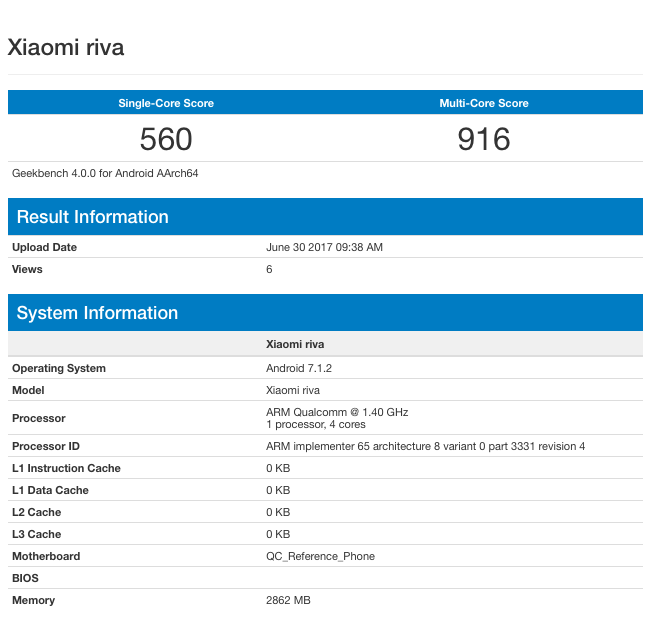Click the BIOS row label
The height and width of the screenshot is (624, 655).
pyautogui.click(x=26, y=578)
